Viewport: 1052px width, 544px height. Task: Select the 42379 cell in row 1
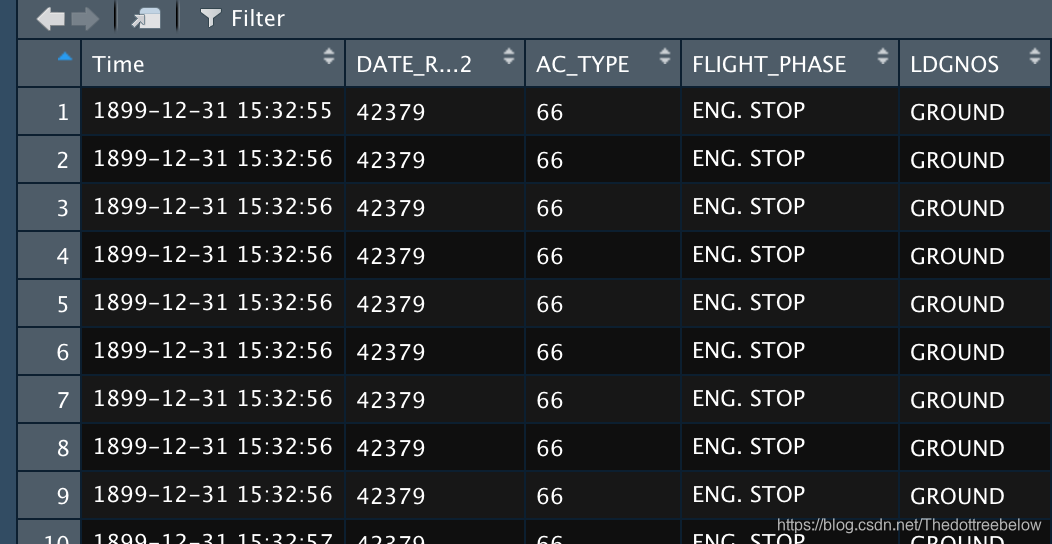coord(435,111)
